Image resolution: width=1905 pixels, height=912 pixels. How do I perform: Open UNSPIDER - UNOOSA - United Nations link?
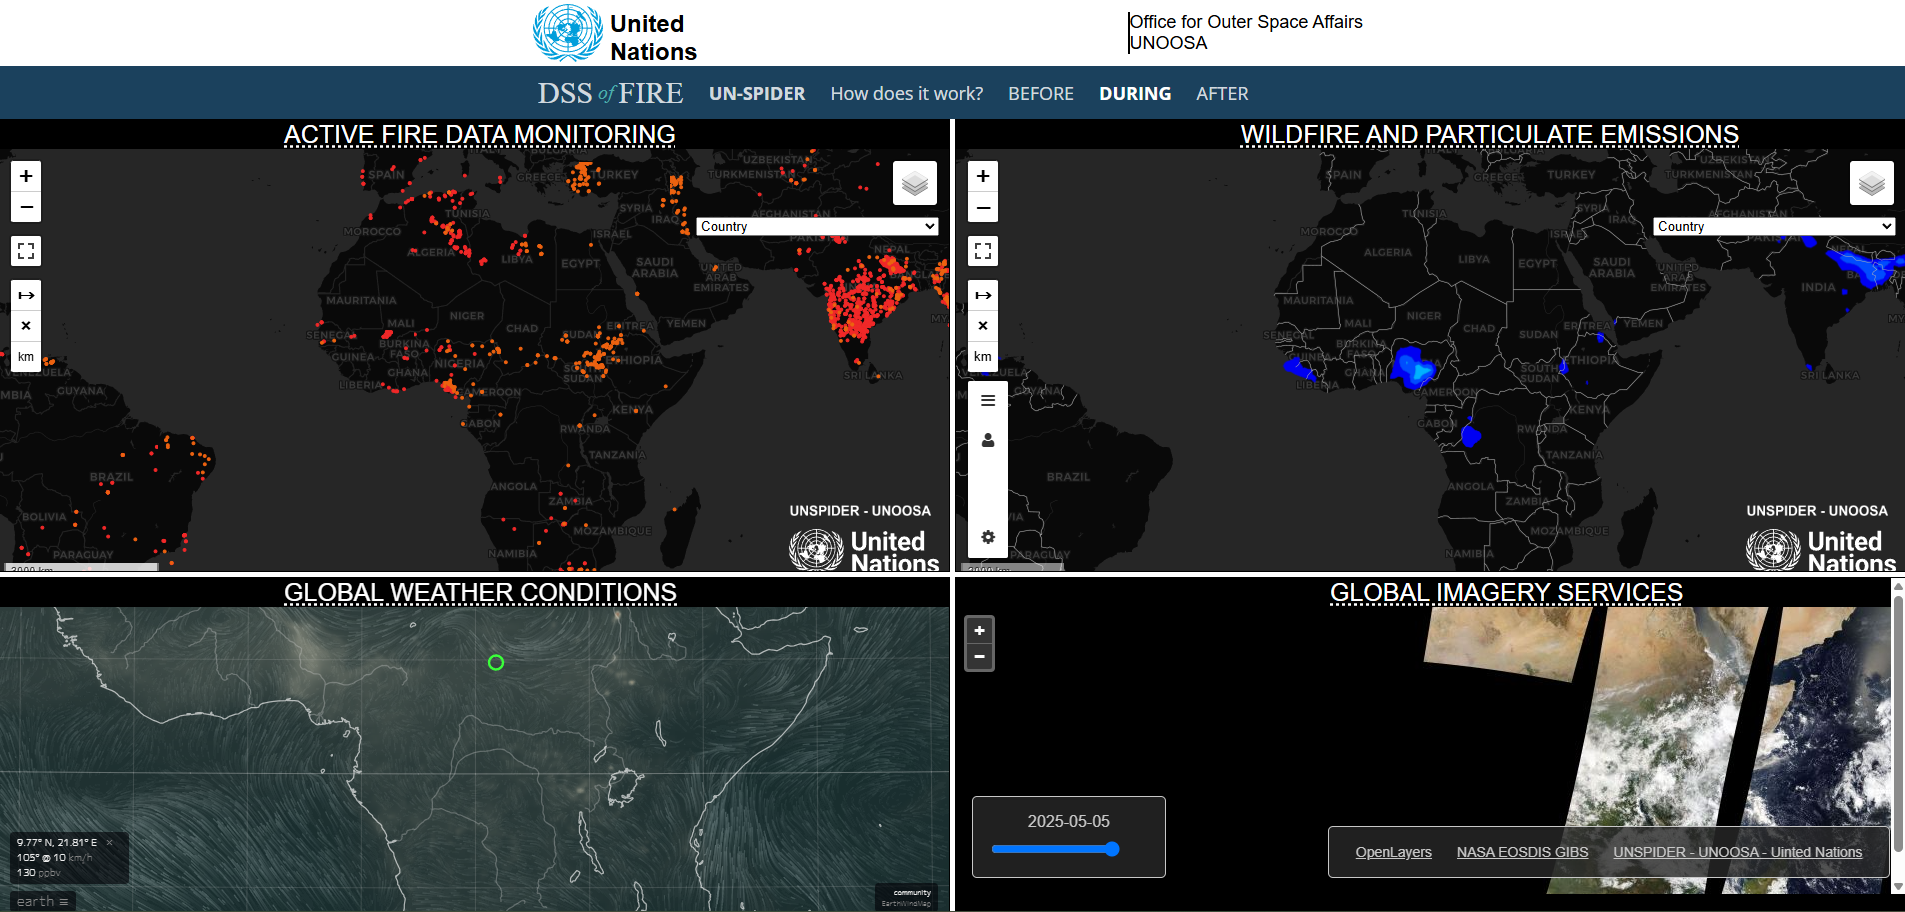tap(1738, 852)
